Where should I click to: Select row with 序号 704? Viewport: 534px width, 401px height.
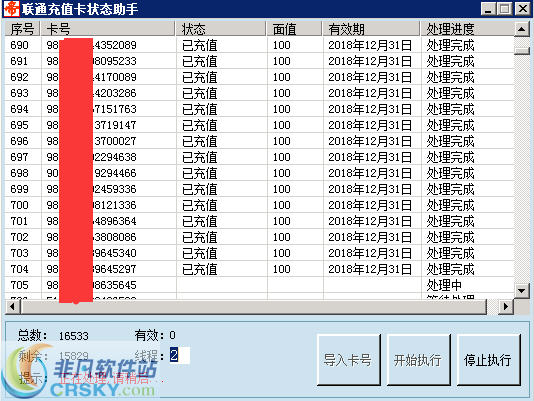[259, 269]
